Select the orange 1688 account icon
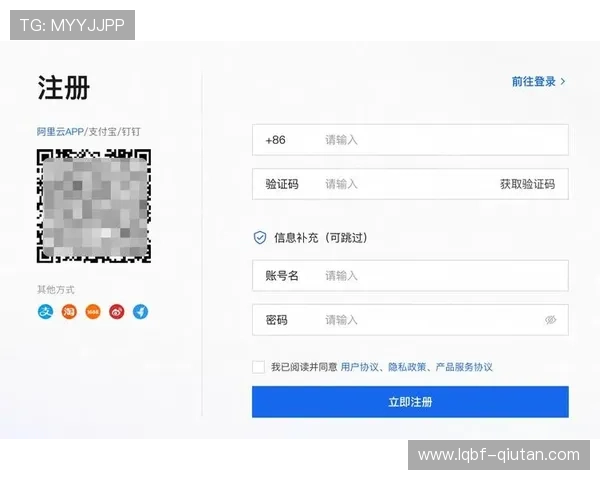 (93, 311)
